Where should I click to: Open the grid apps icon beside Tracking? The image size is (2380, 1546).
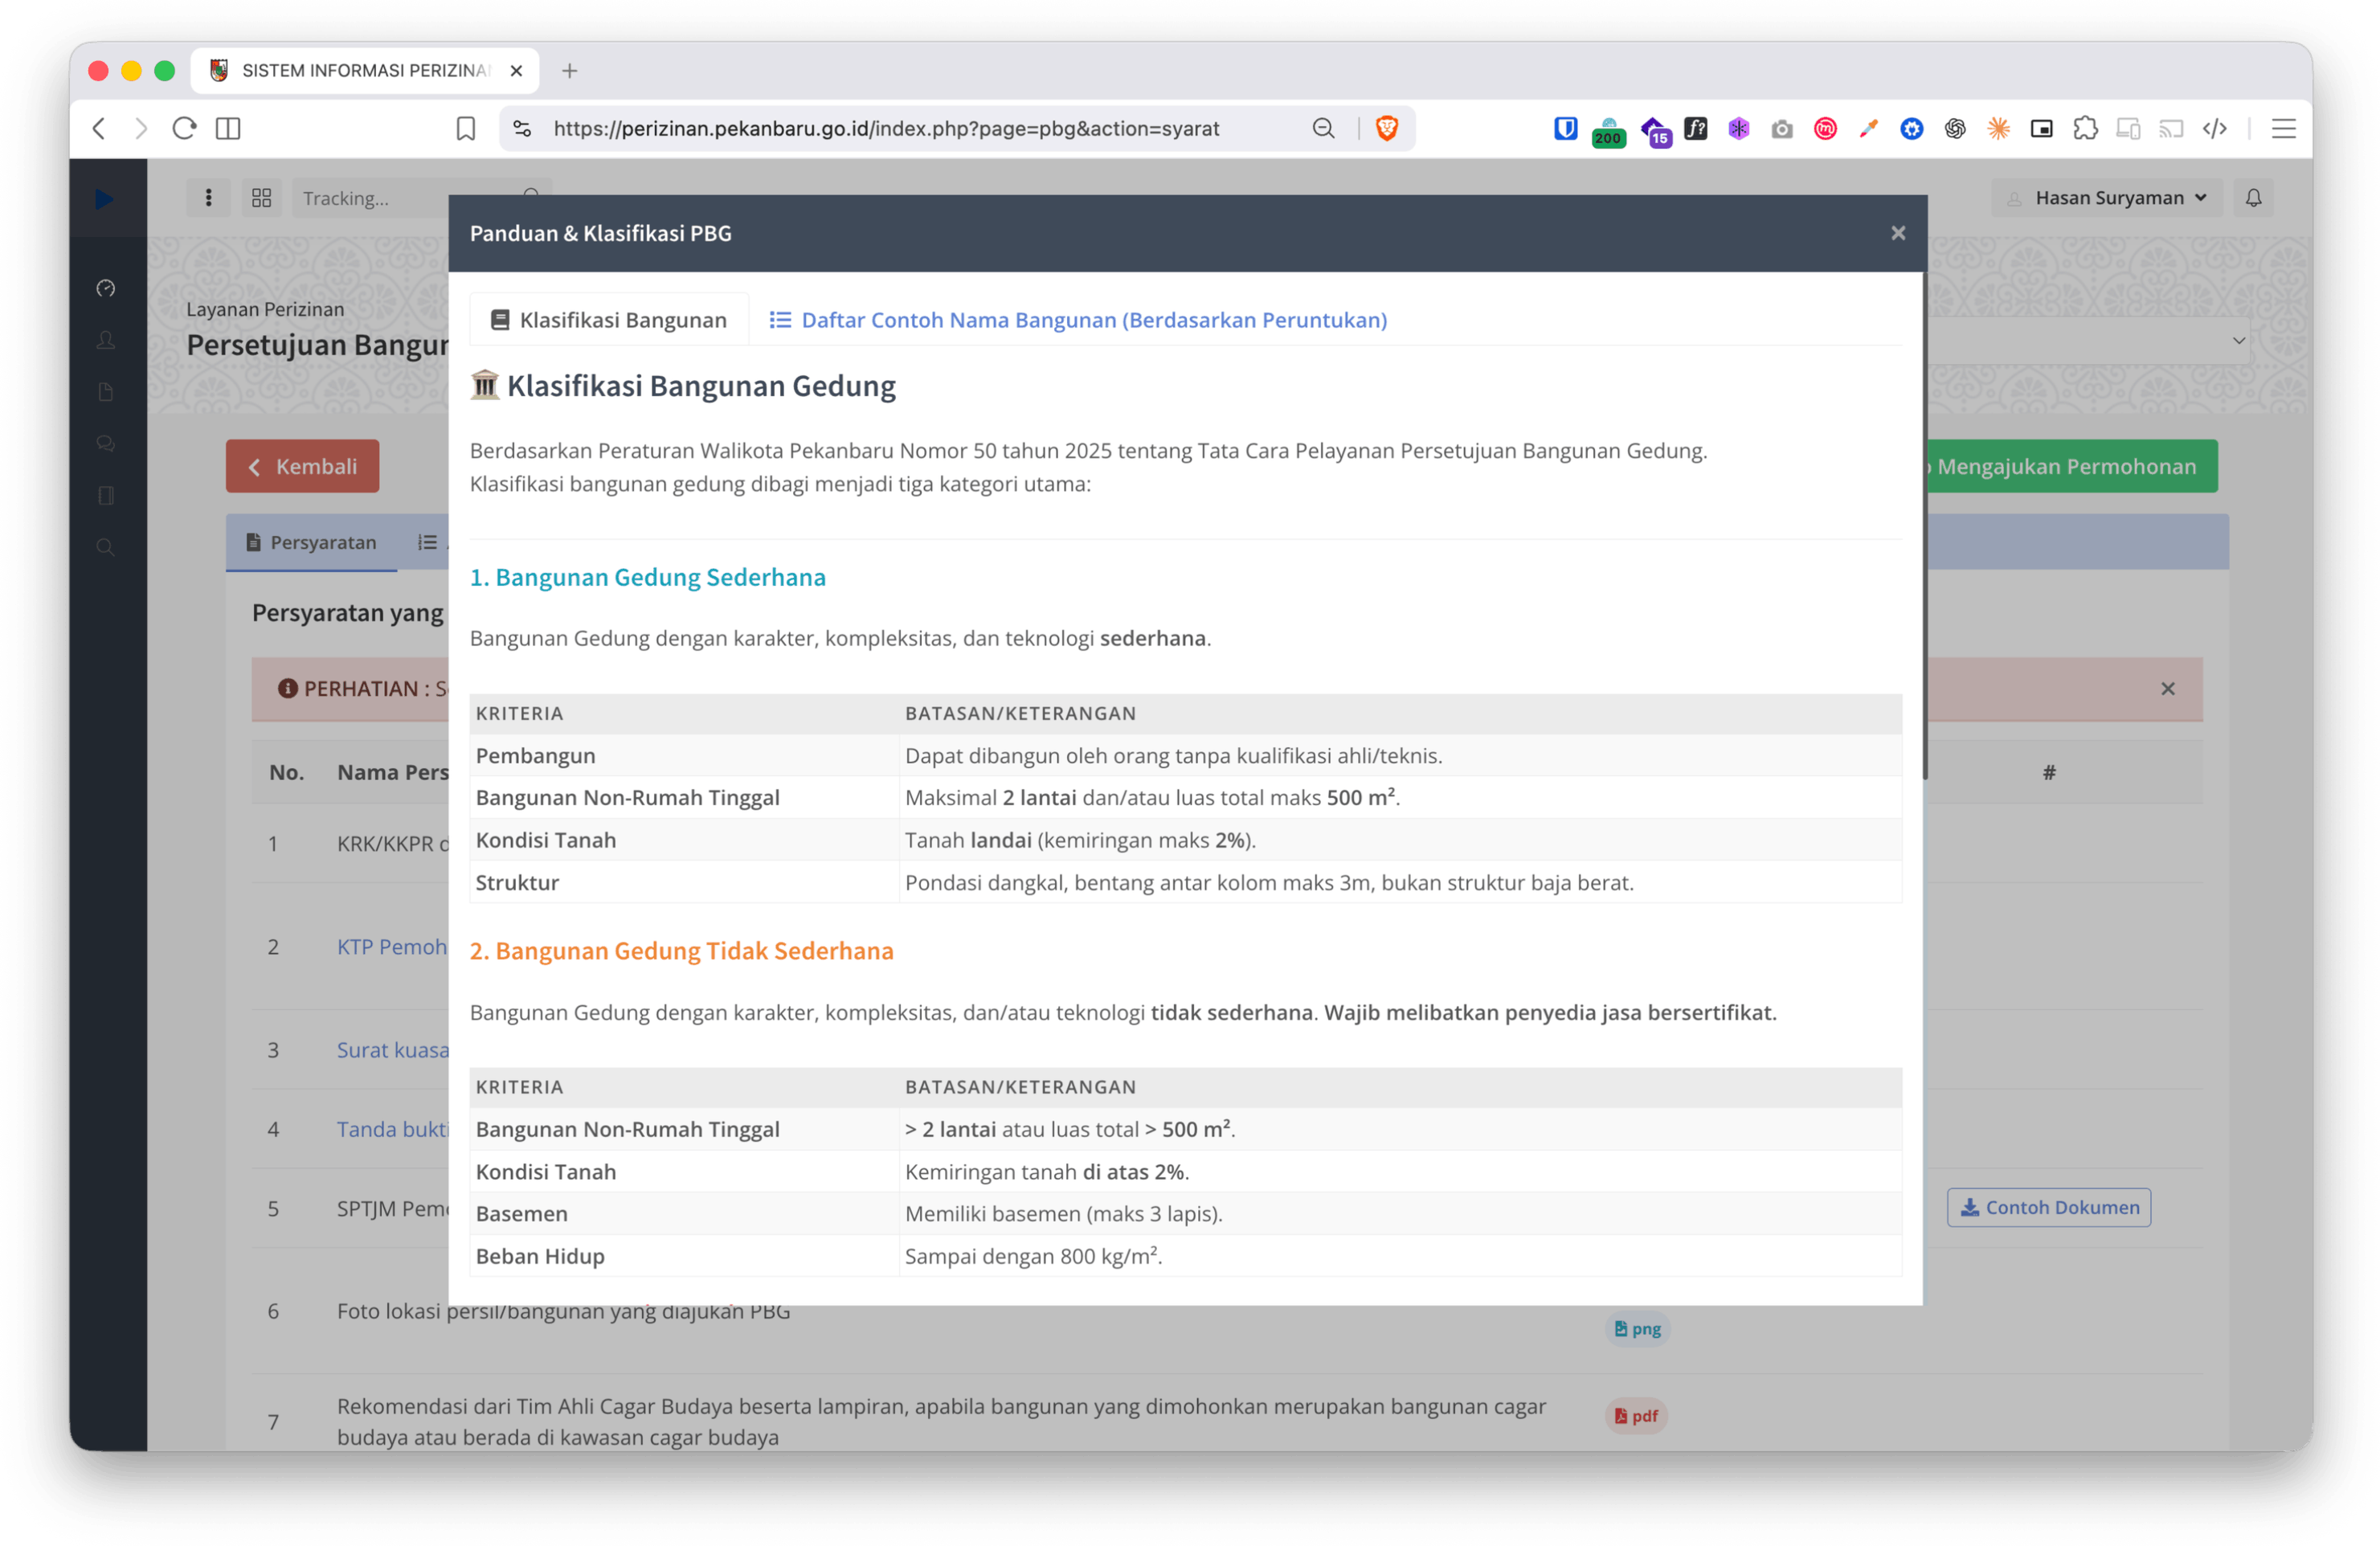[262, 198]
